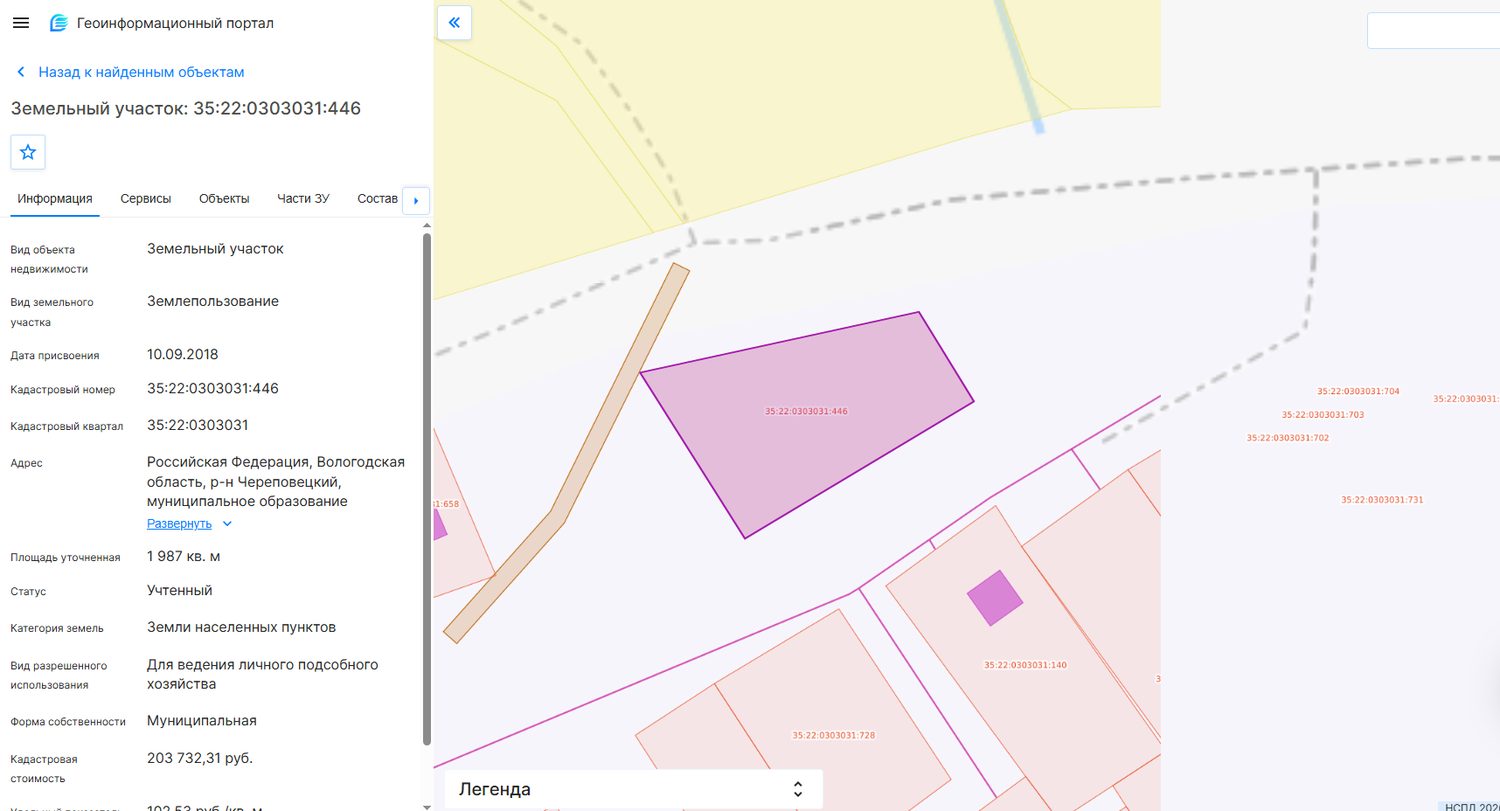Viewport: 1500px width, 811px height.
Task: Click the Землепользование parcel type value
Action: coord(213,301)
